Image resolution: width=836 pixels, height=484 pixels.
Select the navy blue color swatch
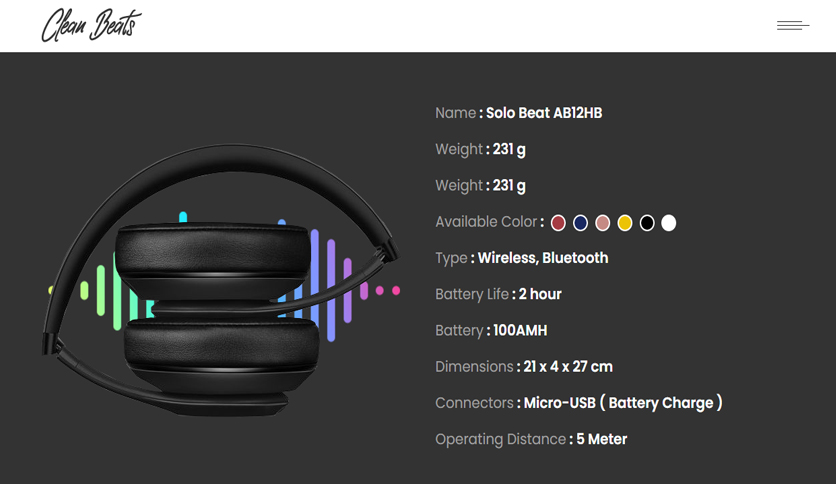tap(580, 223)
